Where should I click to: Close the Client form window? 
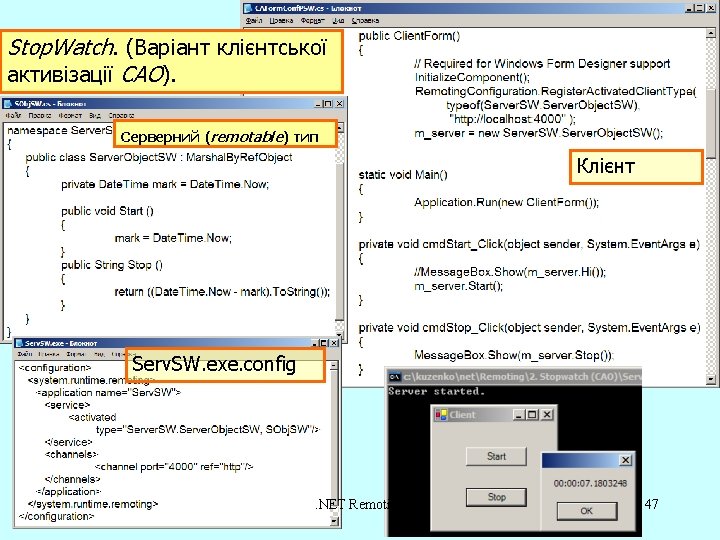click(547, 415)
